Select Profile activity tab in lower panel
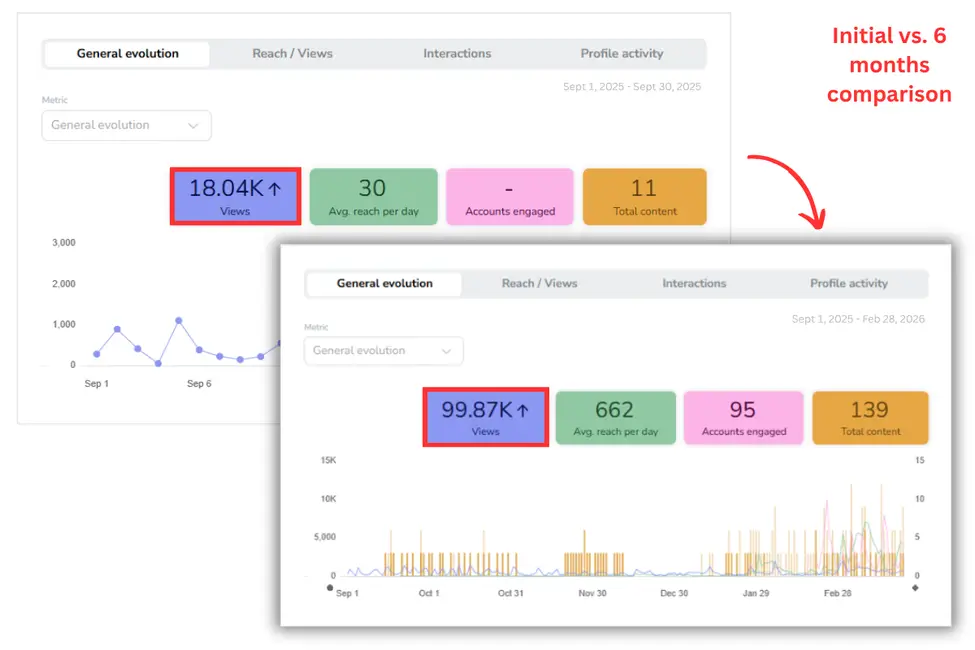 point(849,284)
